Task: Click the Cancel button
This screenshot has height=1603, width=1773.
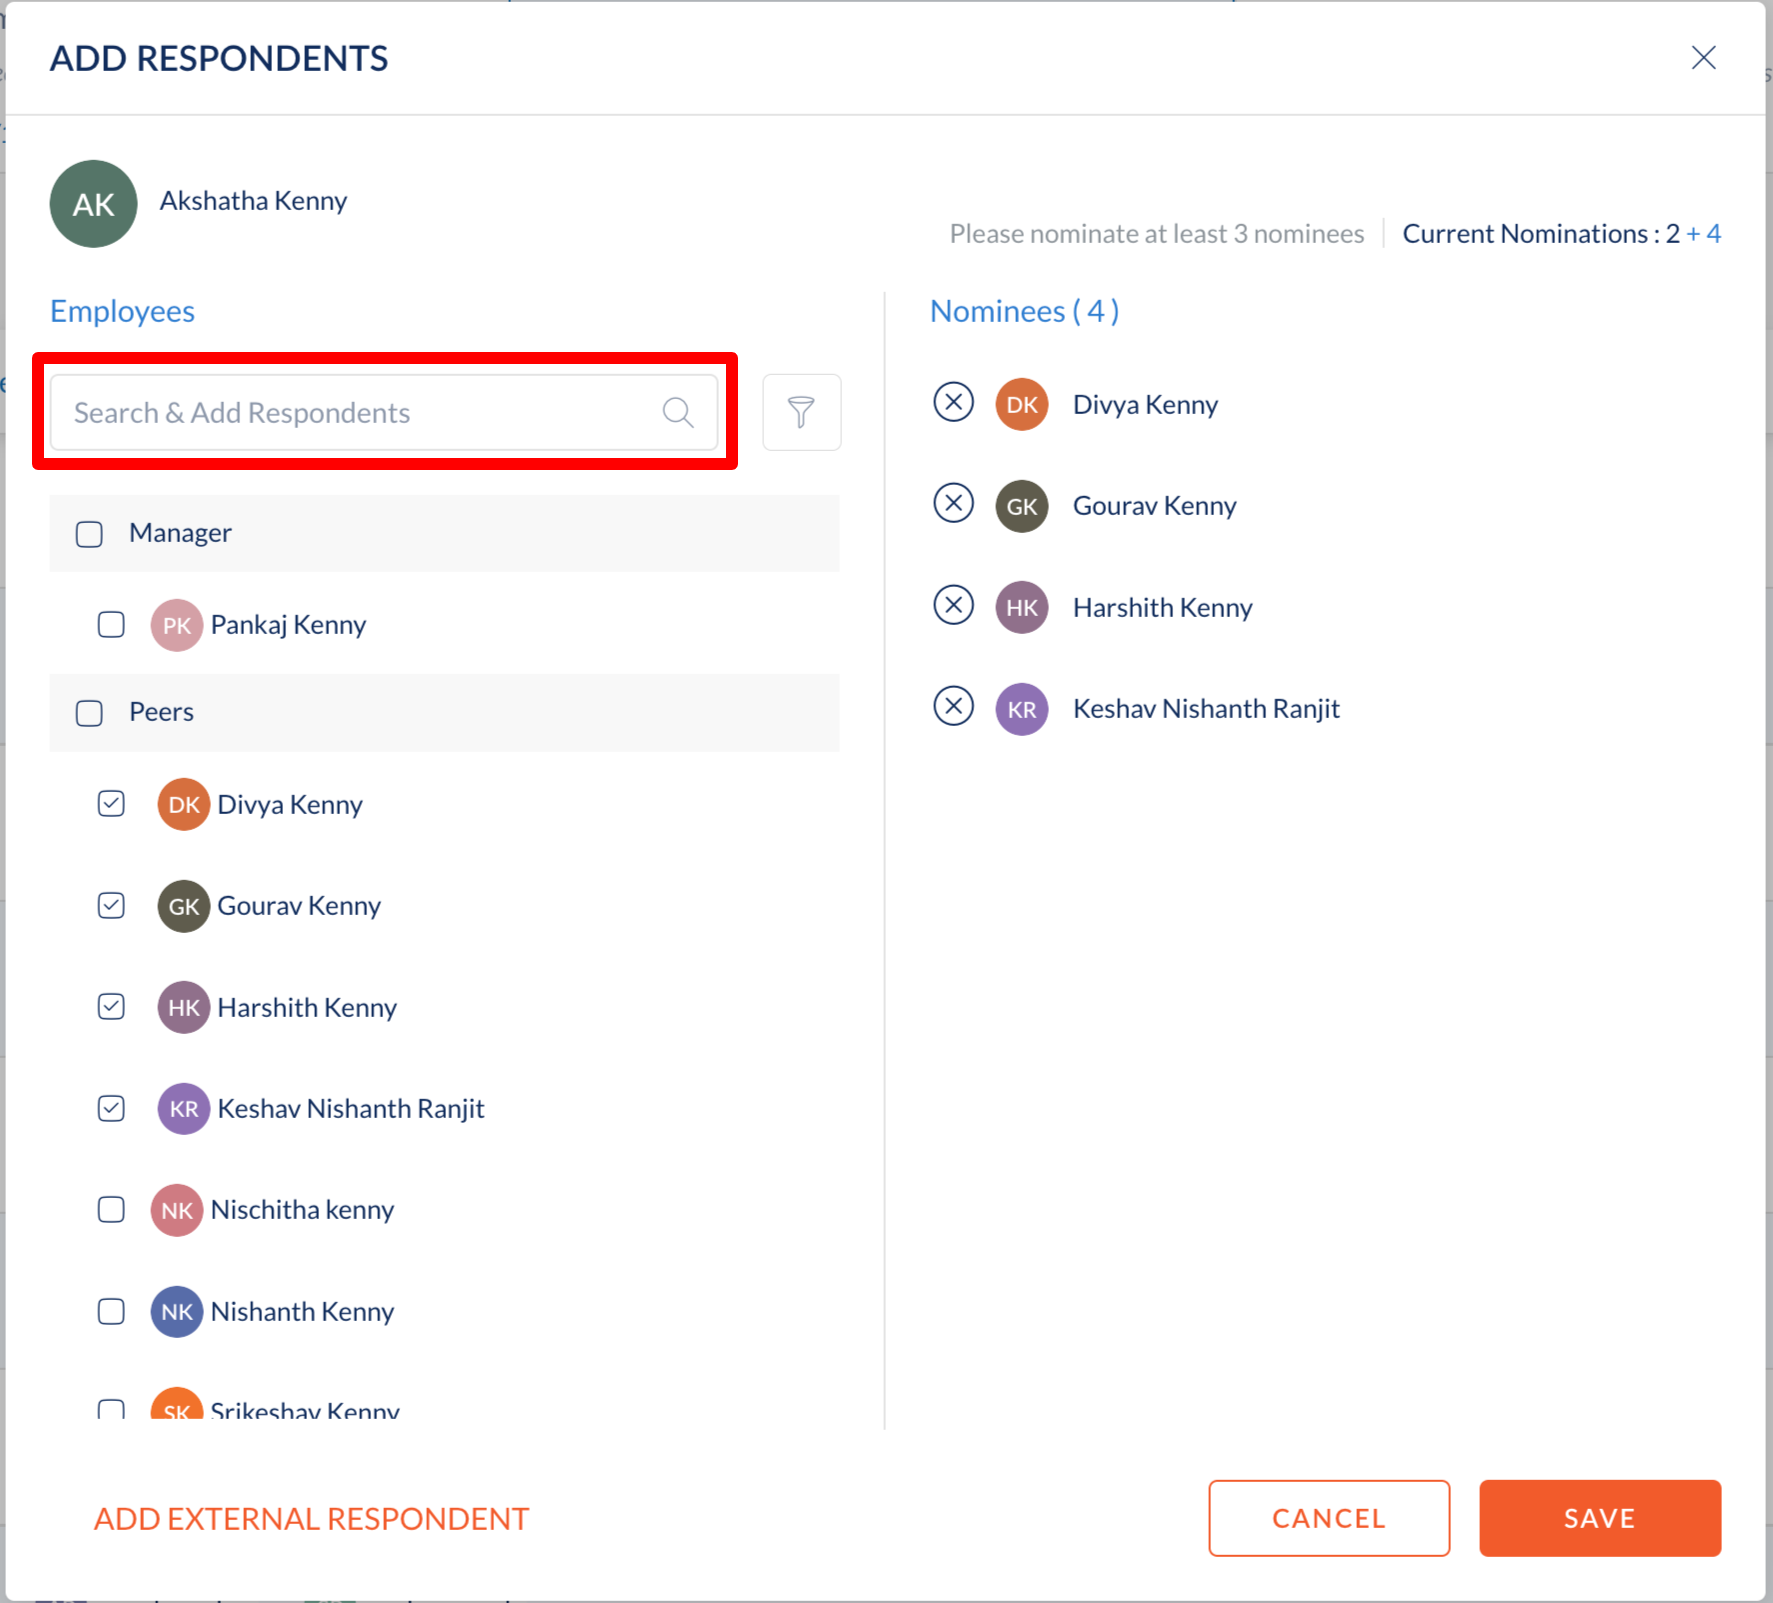Action: pos(1329,1518)
